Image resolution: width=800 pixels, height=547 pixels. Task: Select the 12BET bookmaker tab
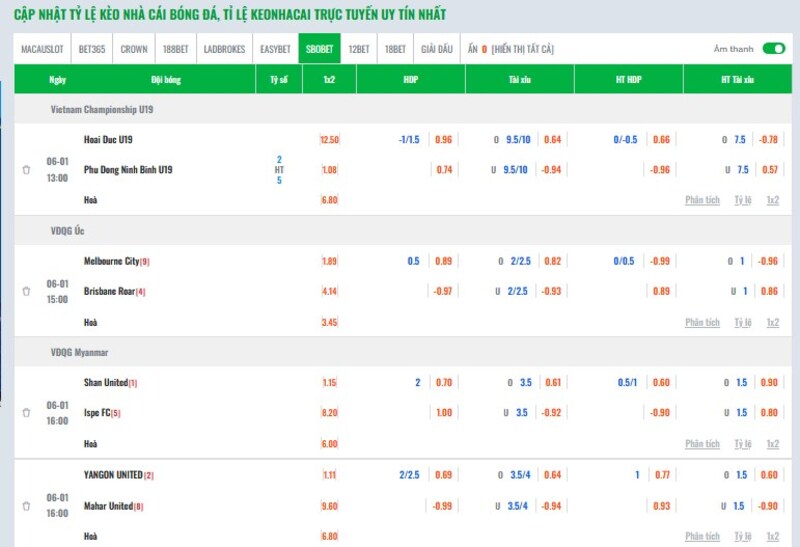(x=358, y=49)
